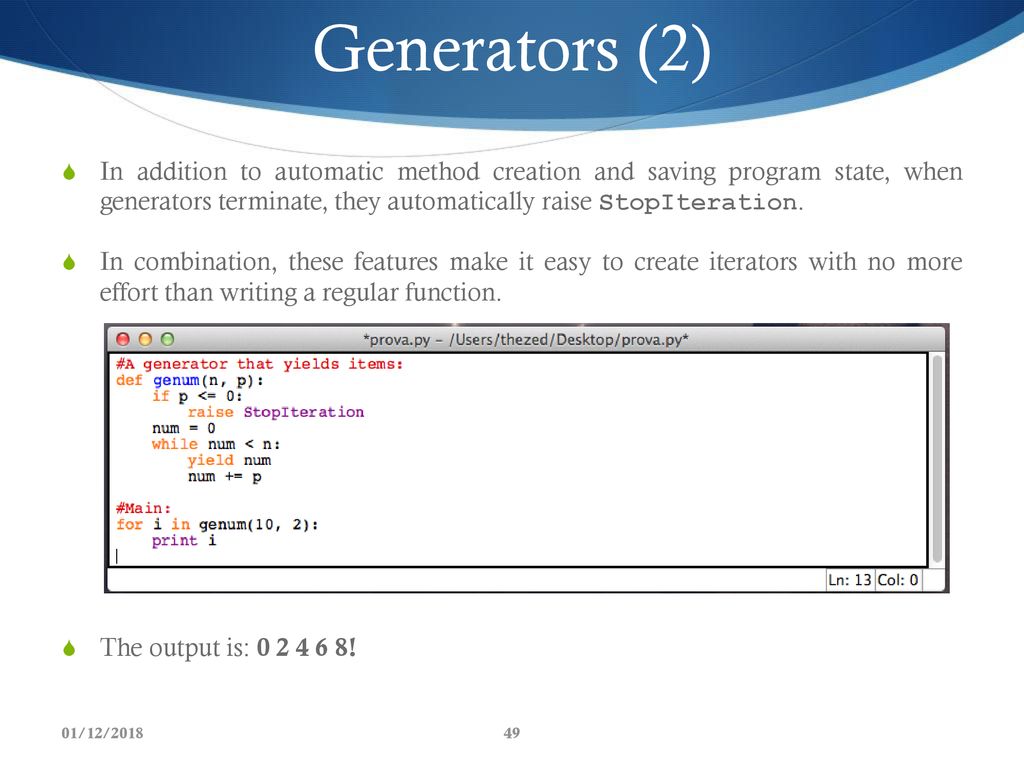
Task: Click the slide page number '49'
Action: tap(512, 733)
